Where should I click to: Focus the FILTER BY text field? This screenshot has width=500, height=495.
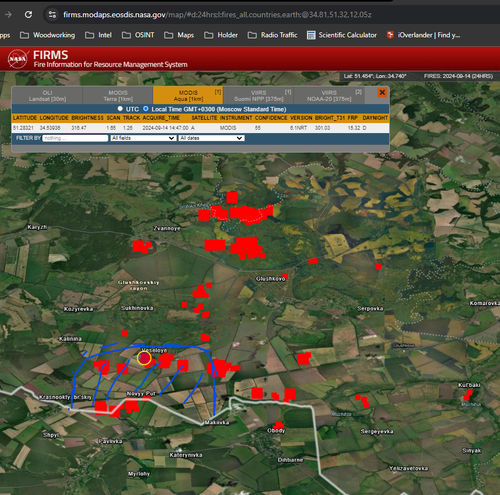click(75, 138)
